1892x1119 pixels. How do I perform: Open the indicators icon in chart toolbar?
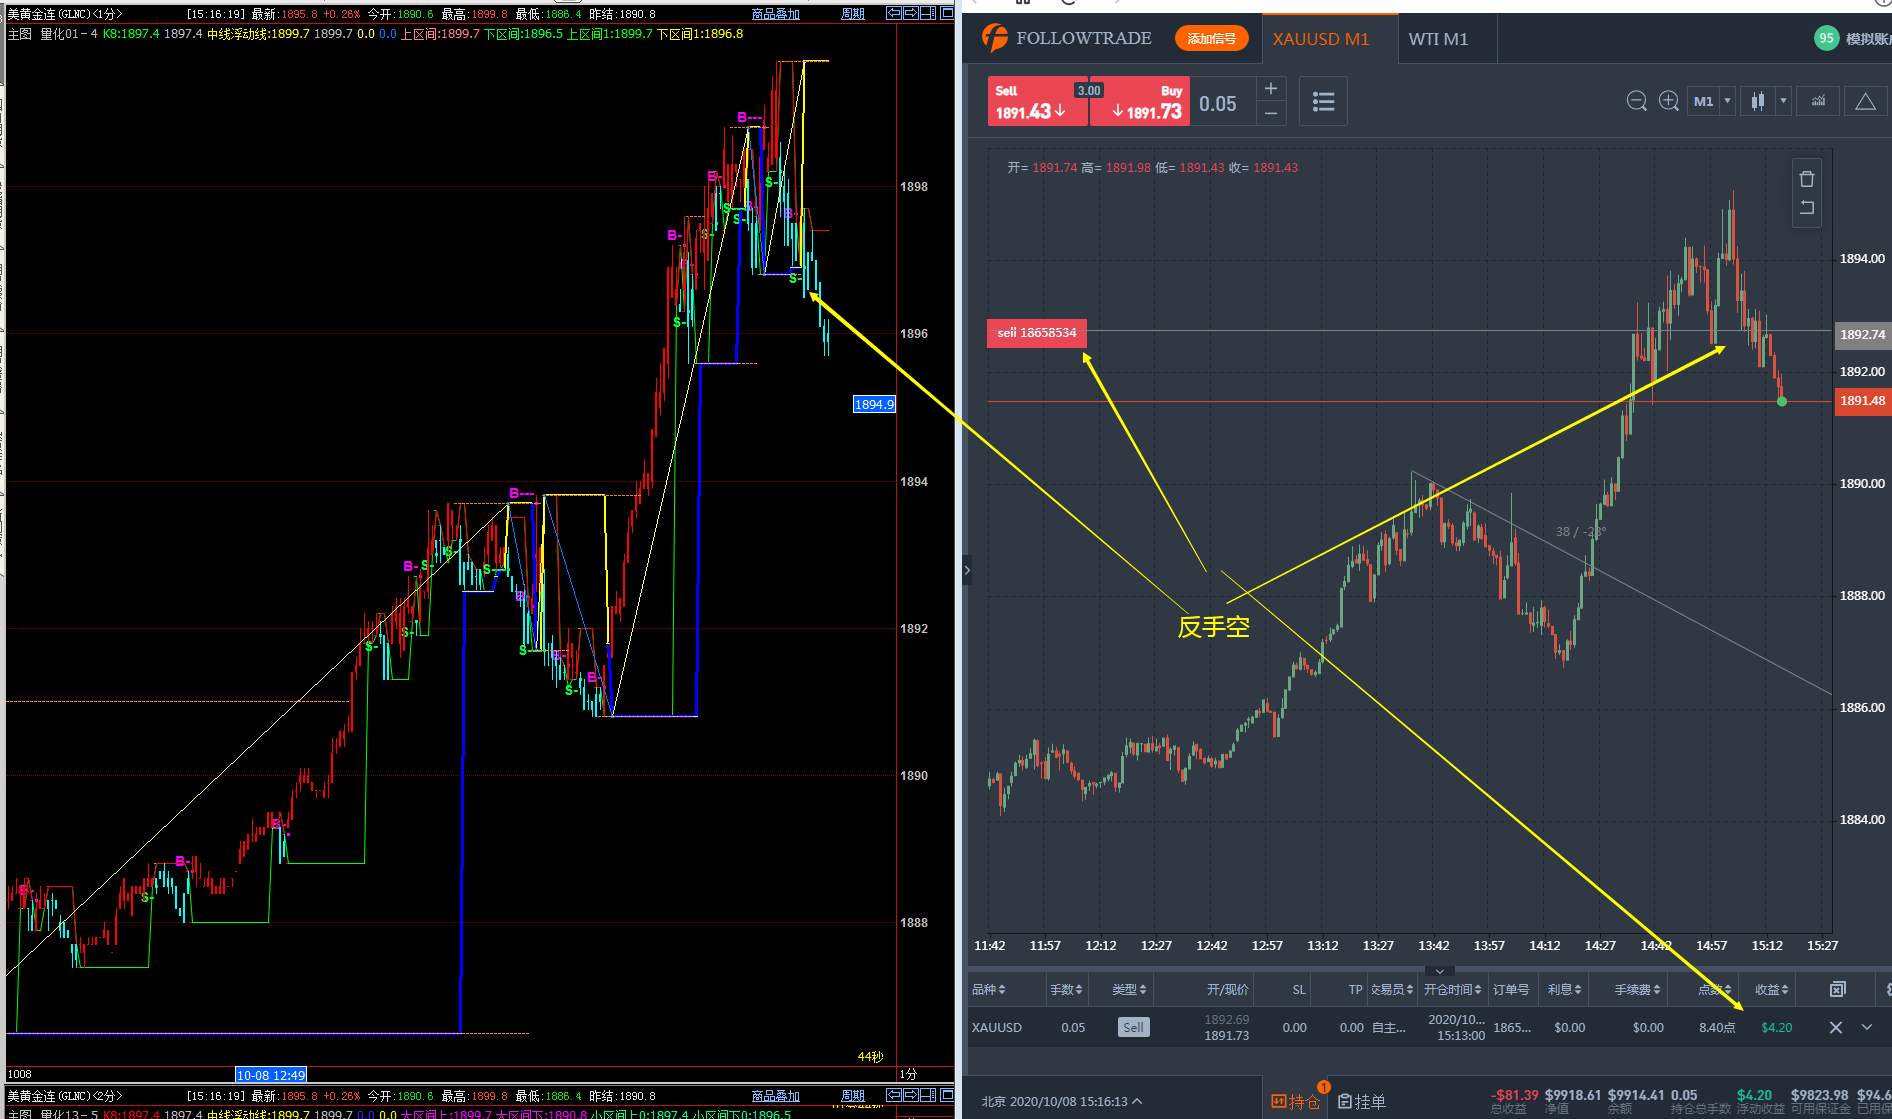1818,101
